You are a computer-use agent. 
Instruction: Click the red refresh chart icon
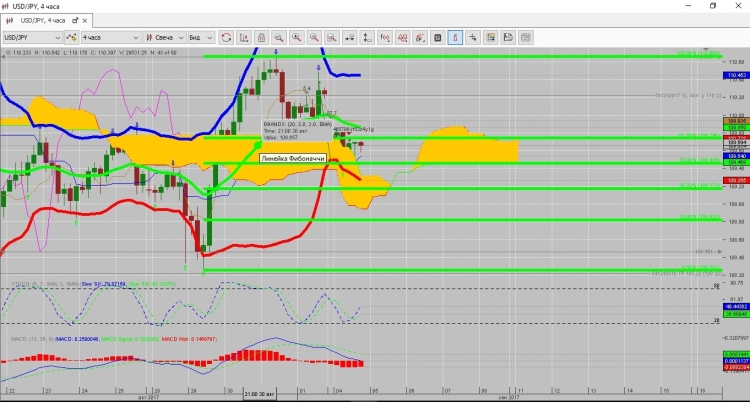(226, 37)
